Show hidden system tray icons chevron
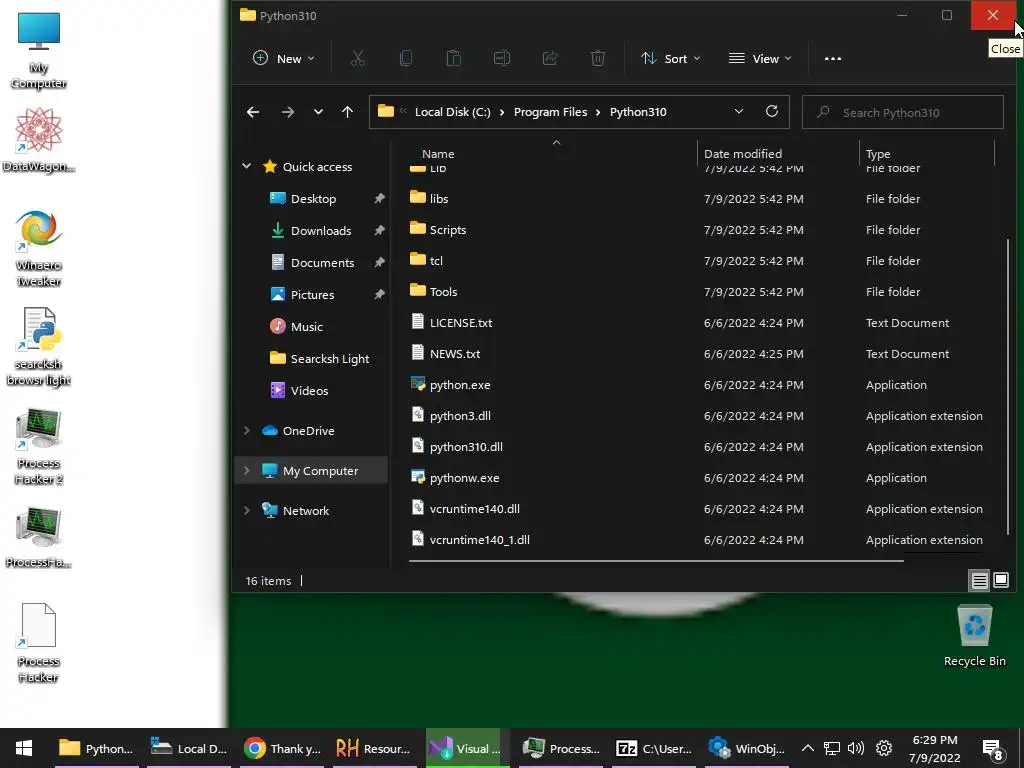 click(807, 748)
